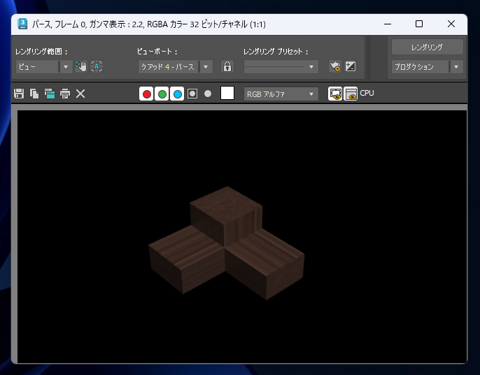
Task: Clear the rendered image with X icon
Action: pos(80,94)
